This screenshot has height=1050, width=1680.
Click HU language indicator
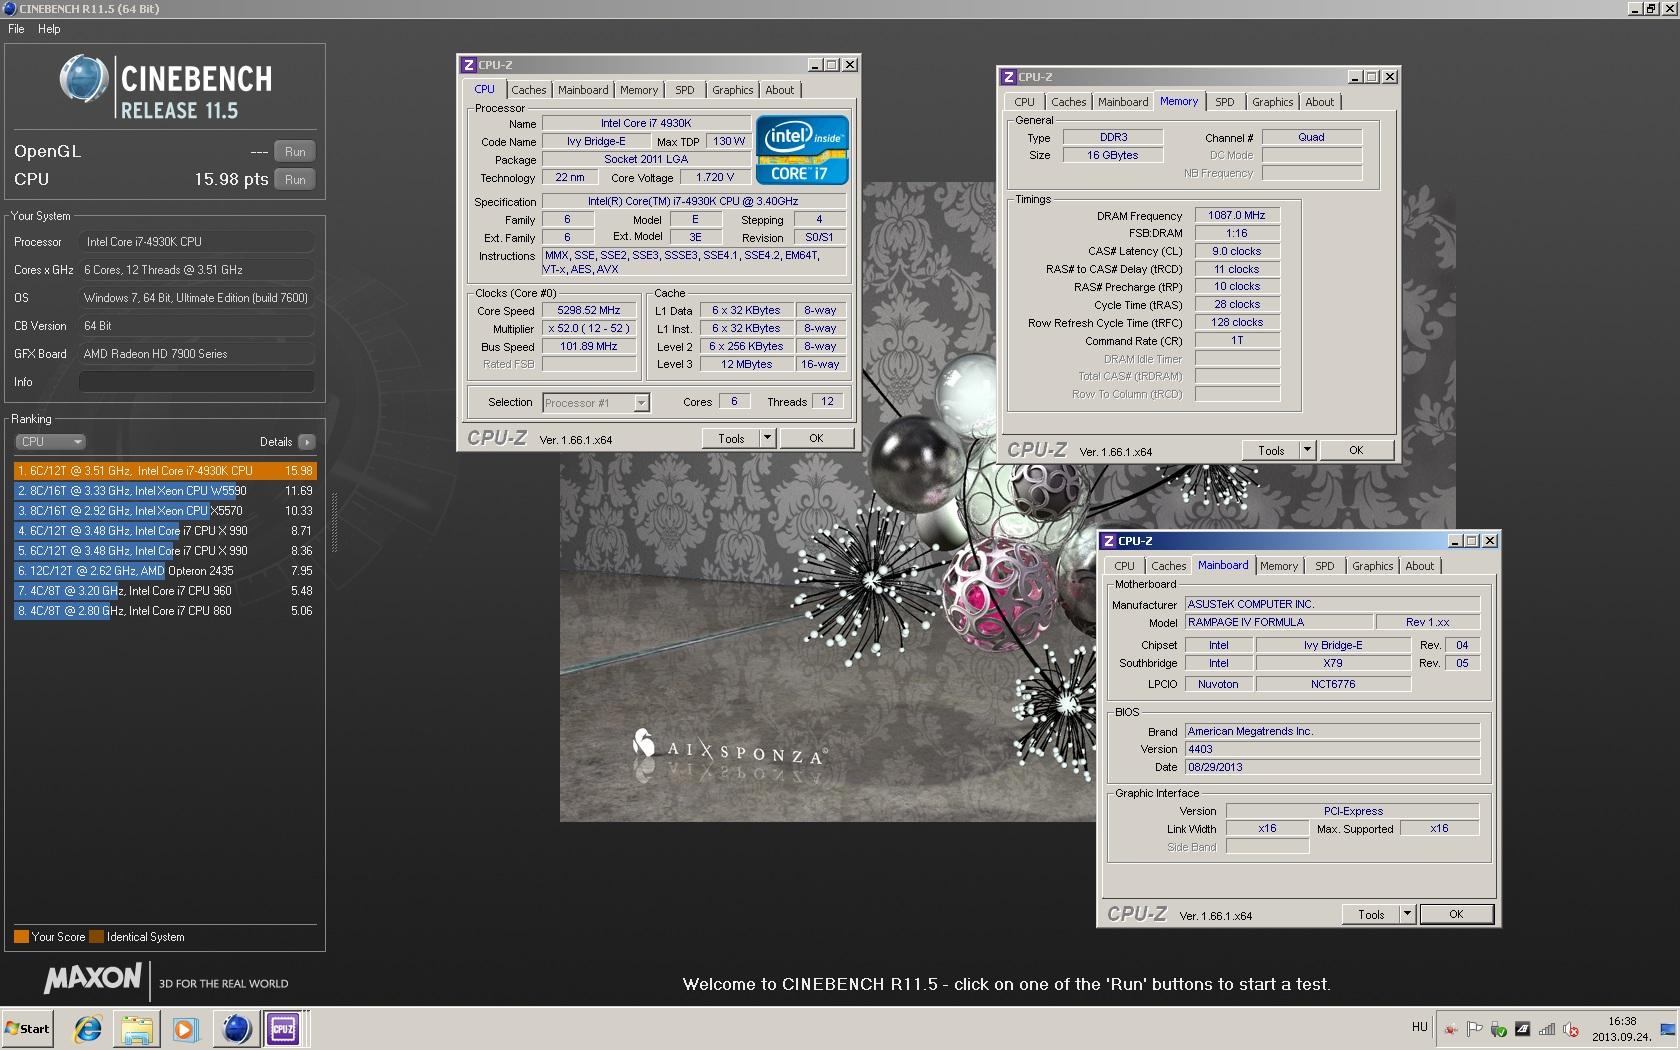point(1419,1026)
